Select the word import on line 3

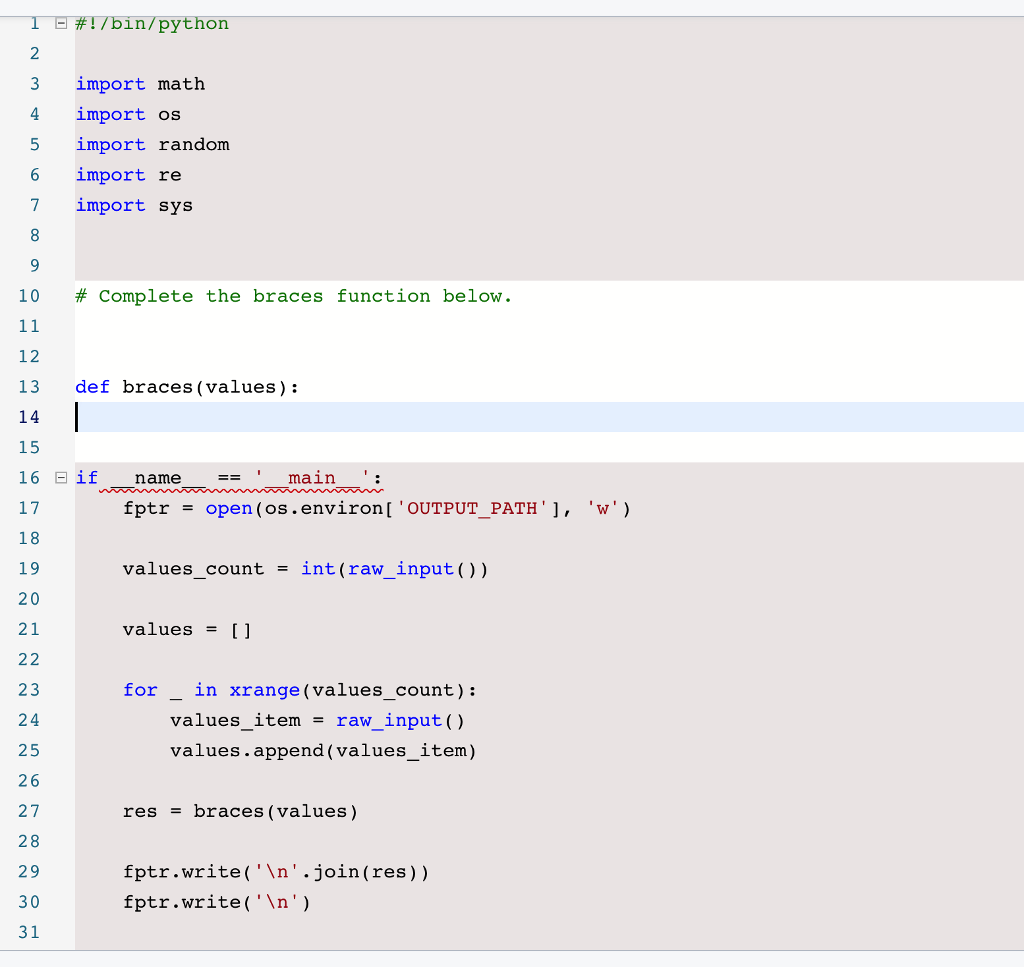(111, 84)
